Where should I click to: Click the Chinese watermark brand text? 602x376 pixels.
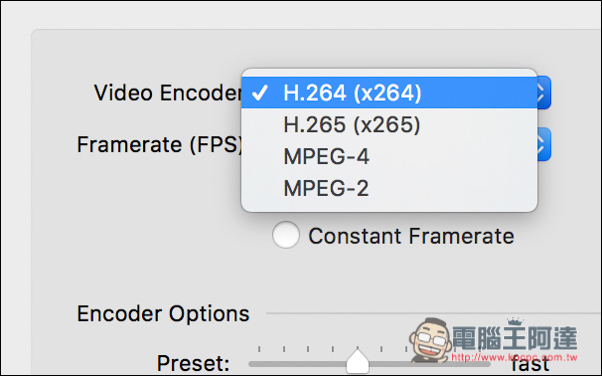514,338
